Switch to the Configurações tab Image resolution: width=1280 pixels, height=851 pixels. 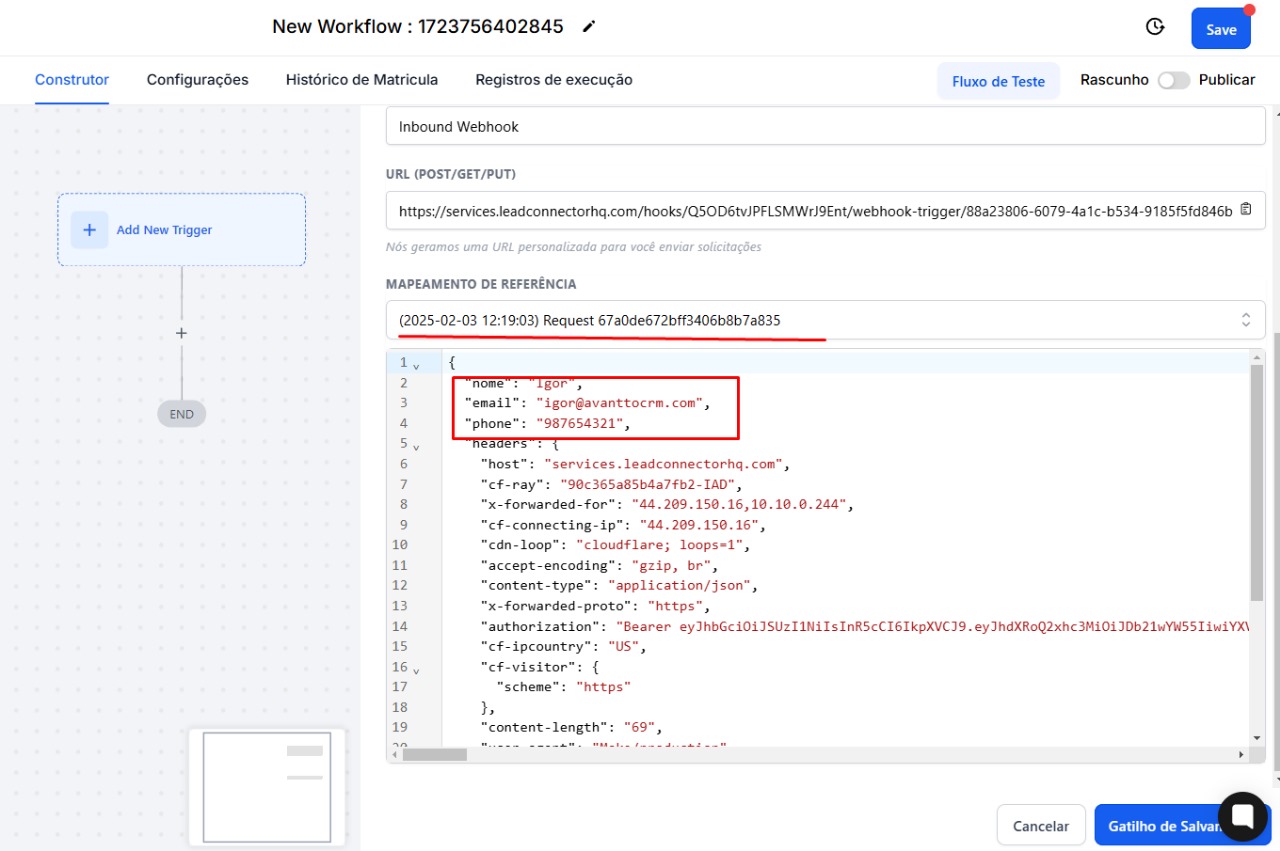(197, 80)
